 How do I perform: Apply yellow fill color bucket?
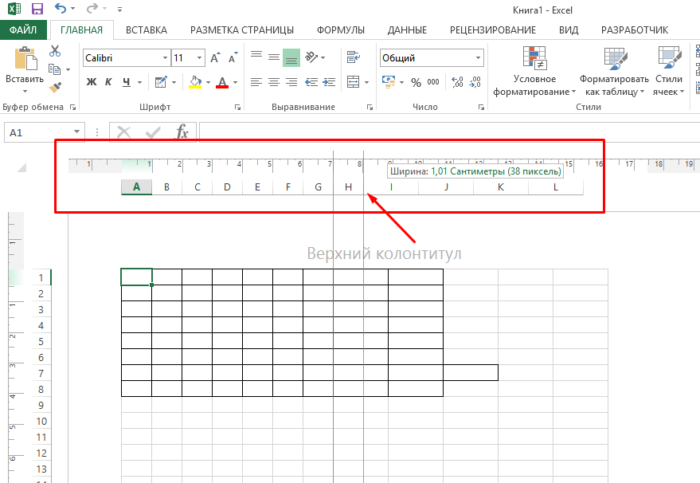tap(195, 82)
